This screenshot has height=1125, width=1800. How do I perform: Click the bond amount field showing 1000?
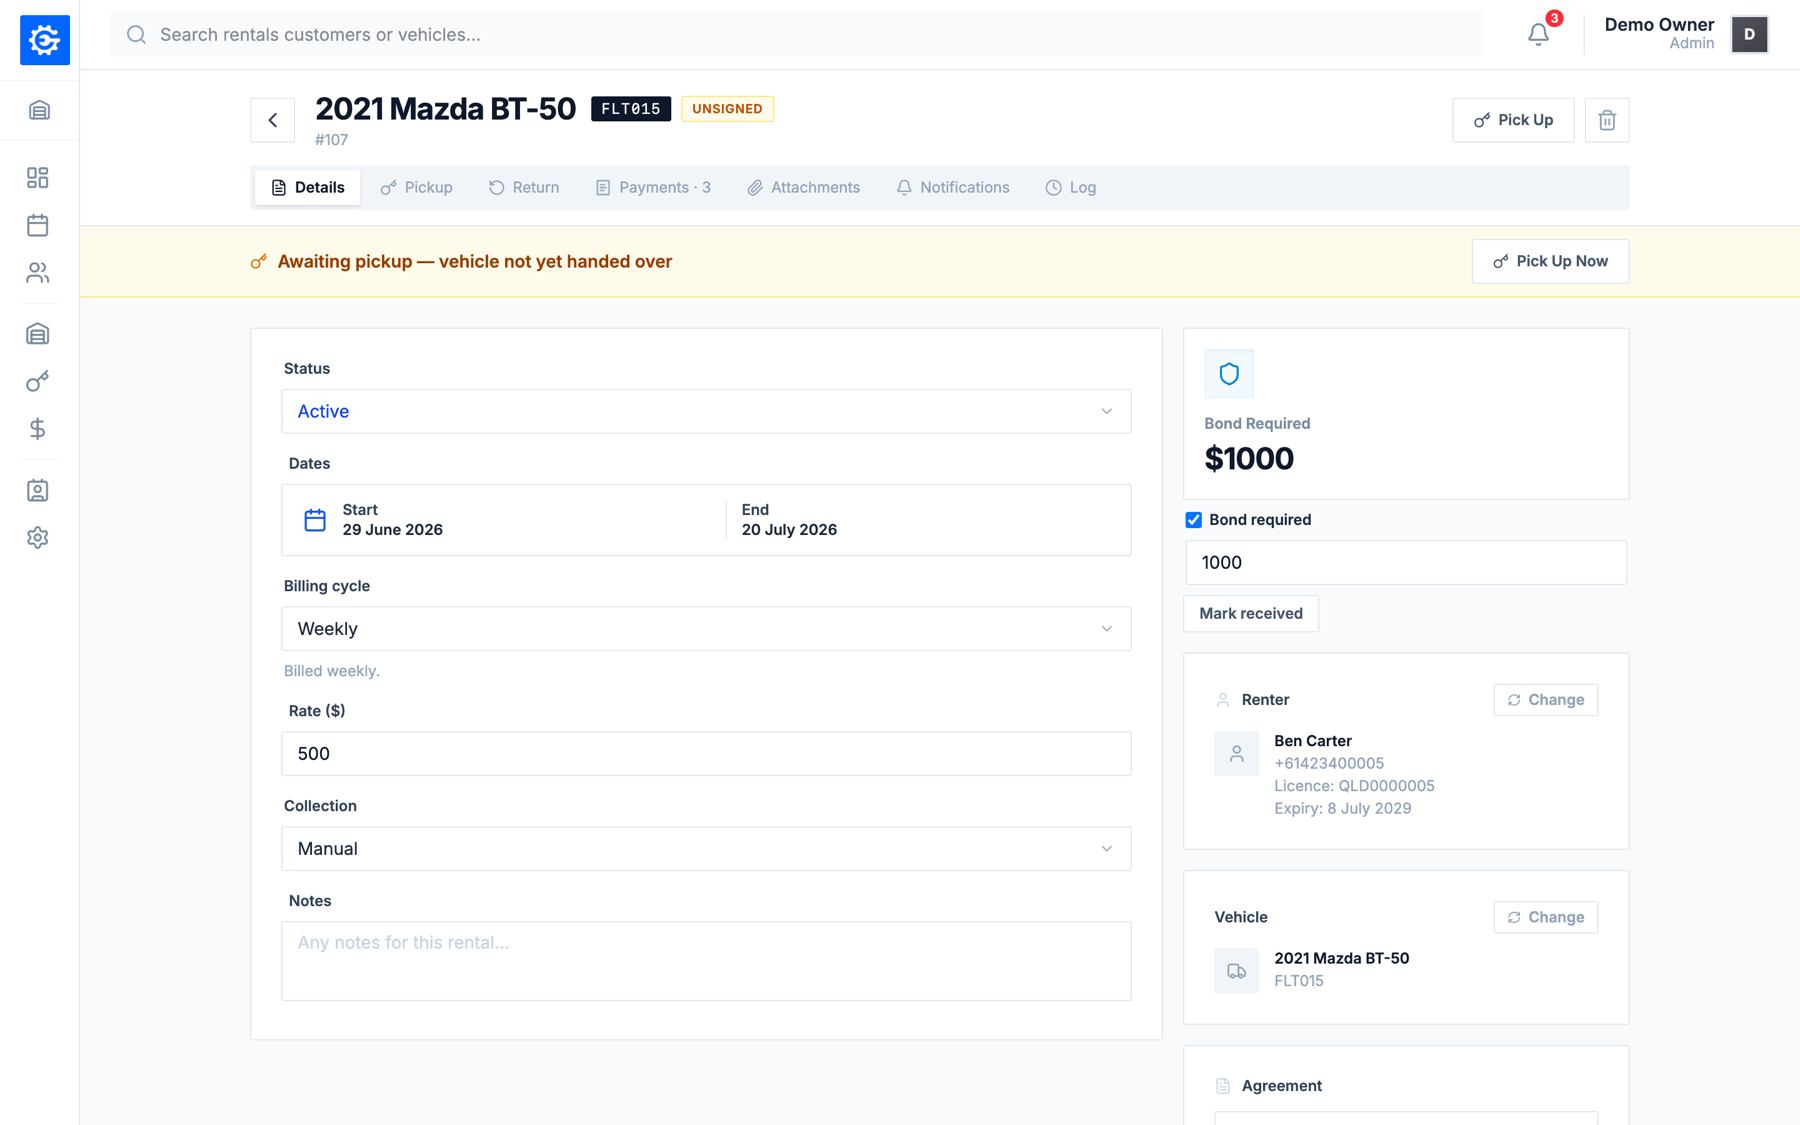pyautogui.click(x=1406, y=563)
